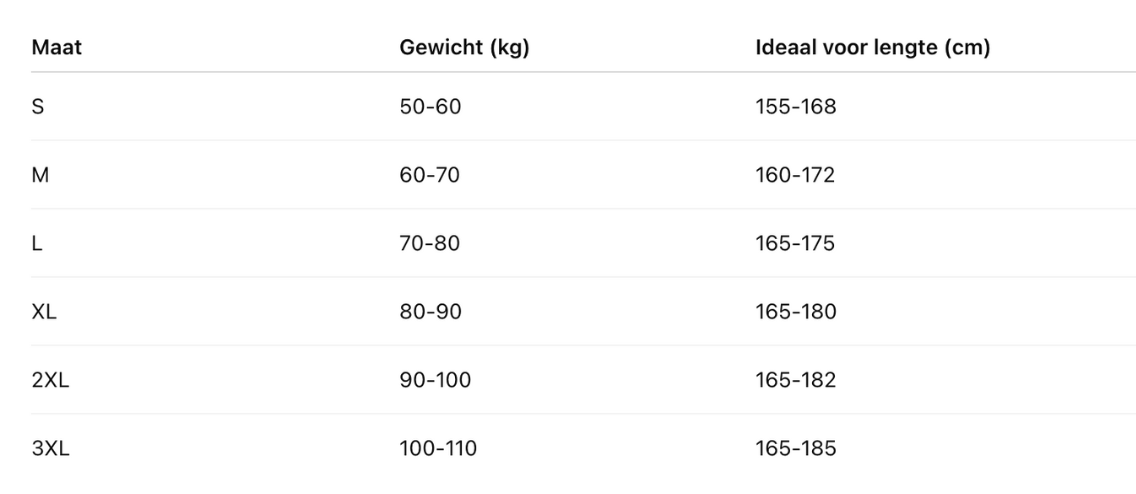The image size is (1136, 494).
Task: Click the 165-185 height value
Action: point(795,449)
